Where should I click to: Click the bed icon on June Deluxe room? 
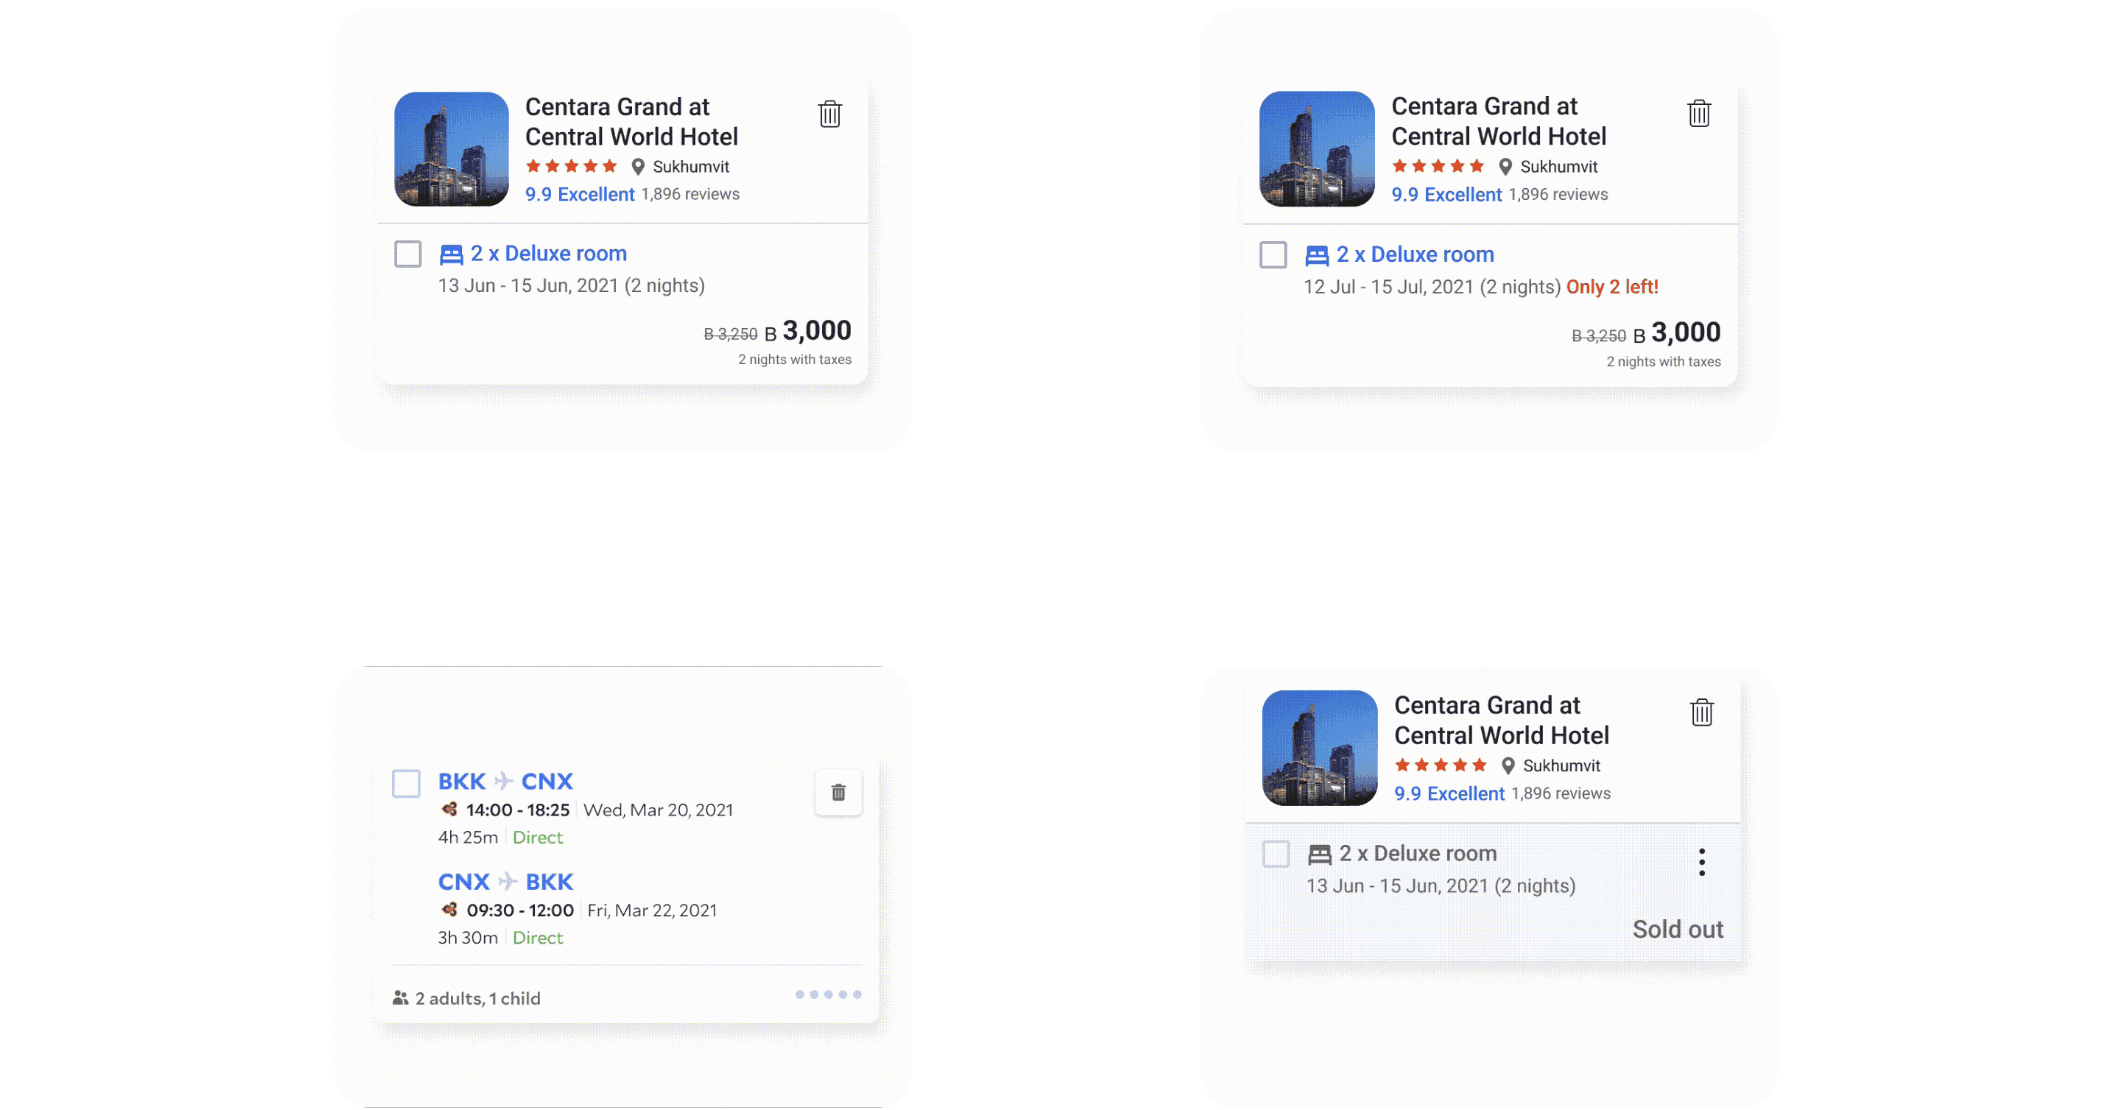pos(451,255)
